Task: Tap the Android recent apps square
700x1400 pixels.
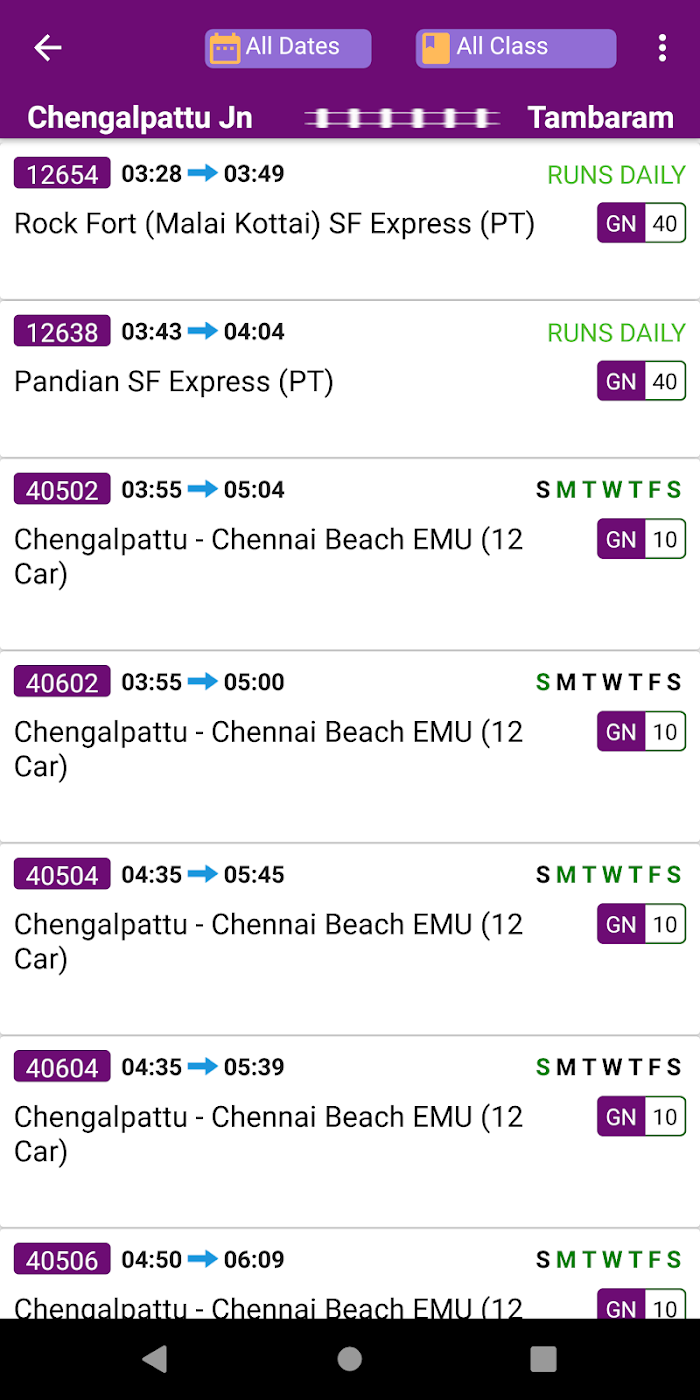Action: point(543,1358)
